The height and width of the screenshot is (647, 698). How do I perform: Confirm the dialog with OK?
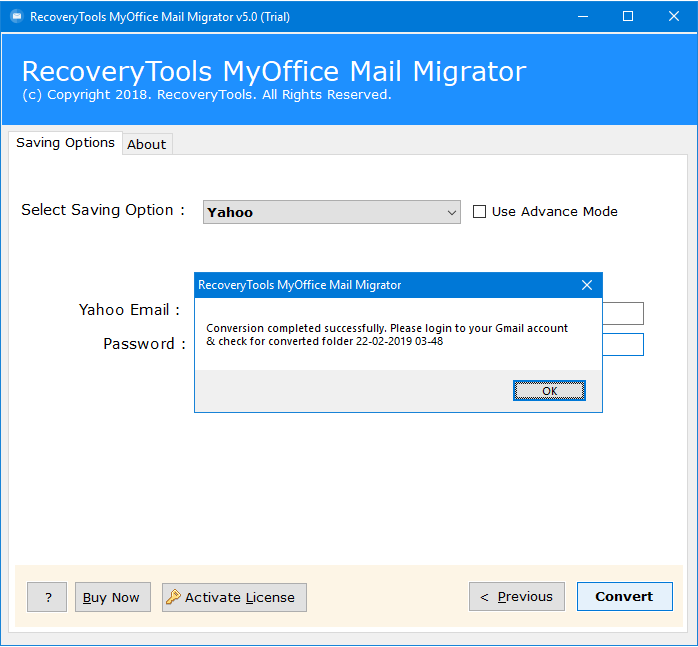click(549, 391)
